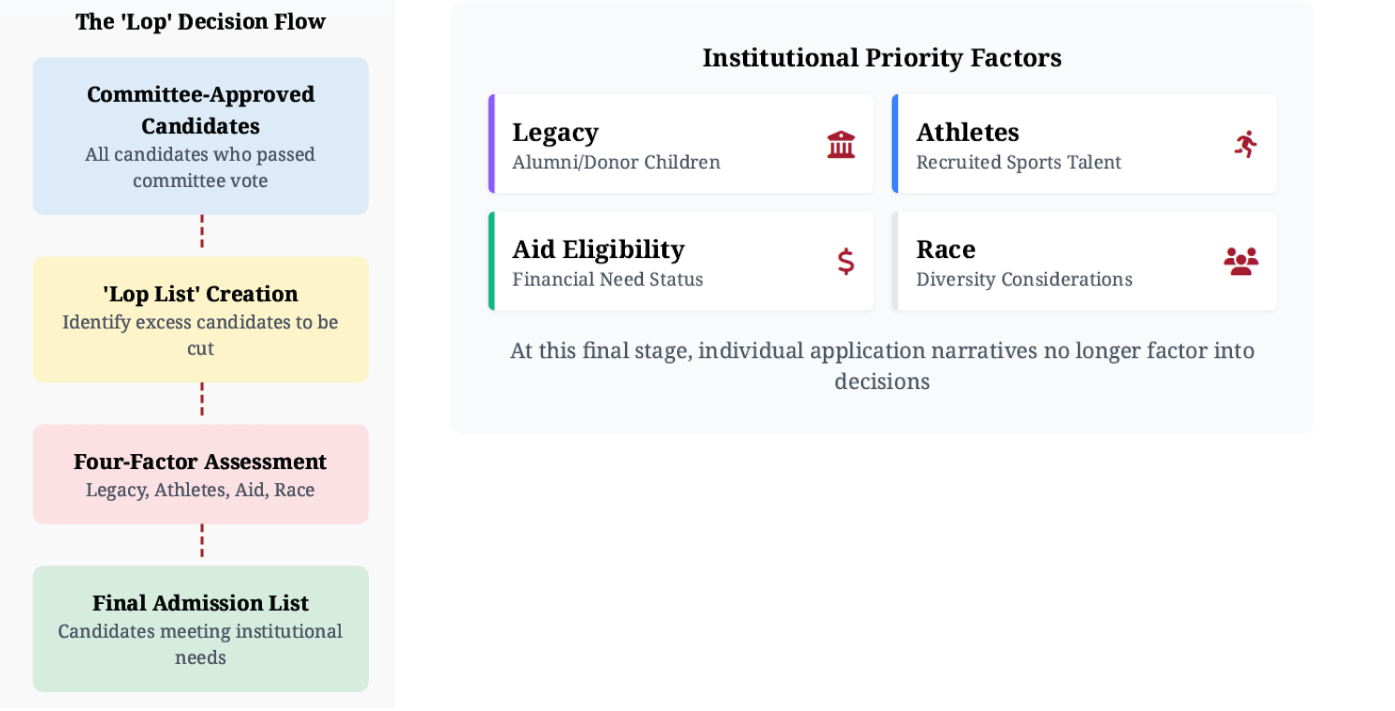
Task: Click the Diversity Considerations subtitle
Action: 1024,280
